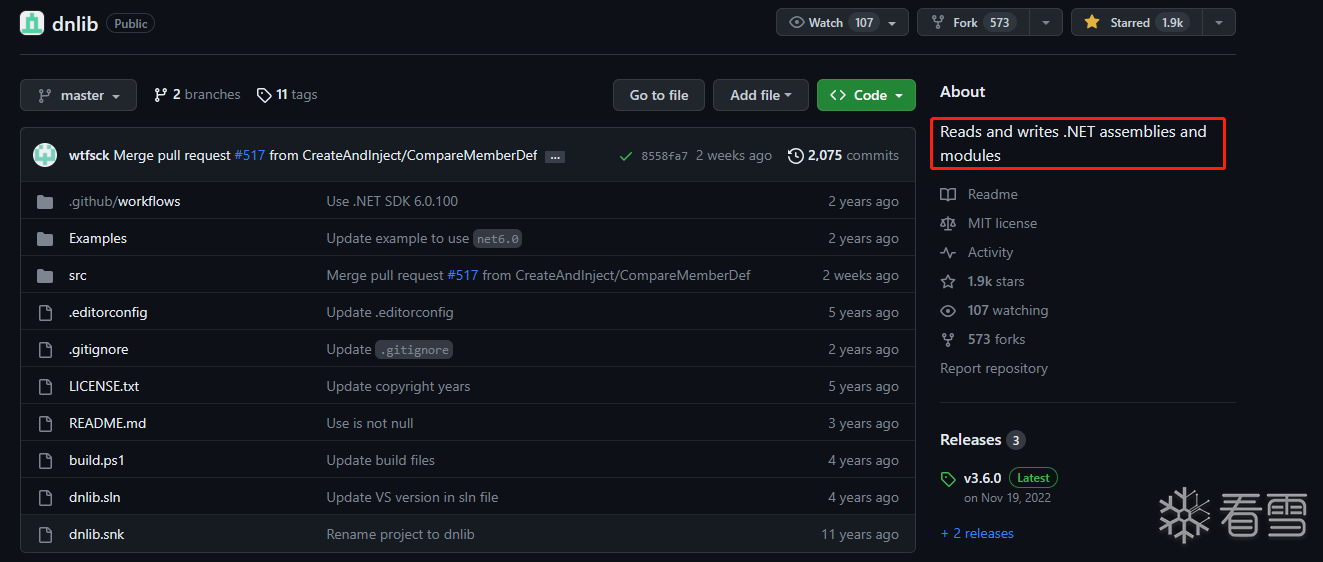The height and width of the screenshot is (562, 1323).
Task: Open commit 'Update example to use net6.0'
Action: [425, 238]
